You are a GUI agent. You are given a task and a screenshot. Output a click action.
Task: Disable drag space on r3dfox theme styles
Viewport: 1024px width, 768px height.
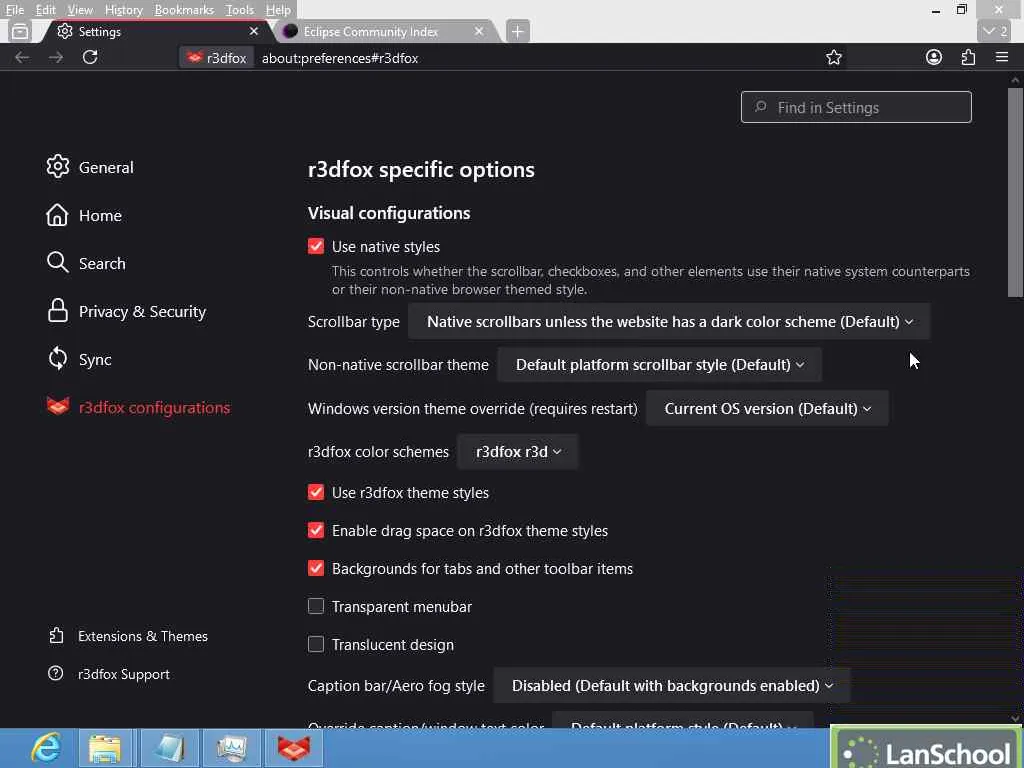[x=316, y=530]
